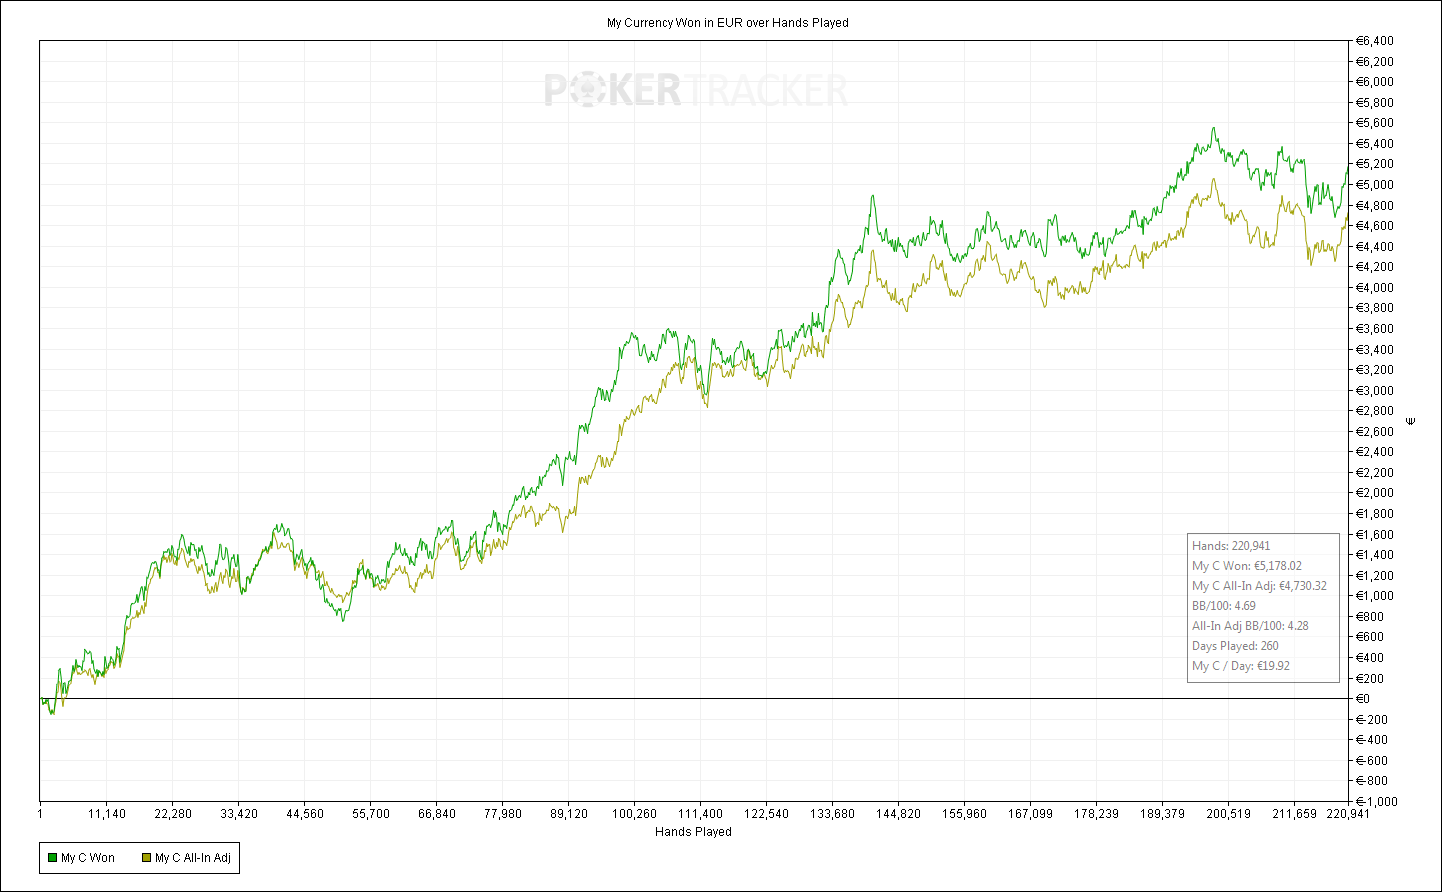Click the BB/100: 4.69 stat line
1442x892 pixels.
(x=1223, y=606)
